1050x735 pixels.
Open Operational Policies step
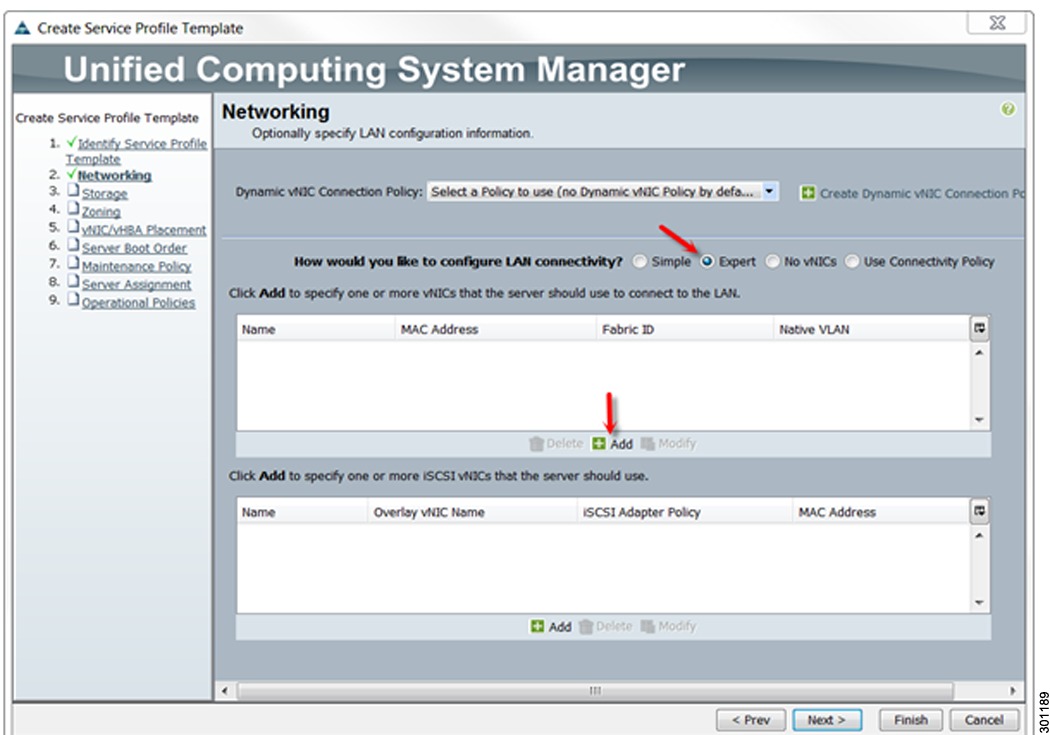(x=139, y=303)
